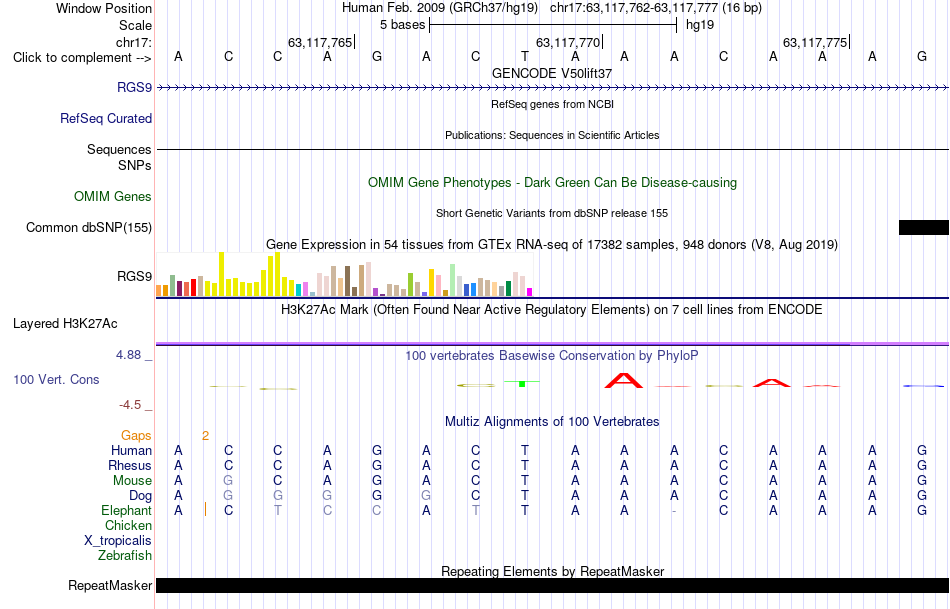Click position marker 63,117,775

pos(815,42)
